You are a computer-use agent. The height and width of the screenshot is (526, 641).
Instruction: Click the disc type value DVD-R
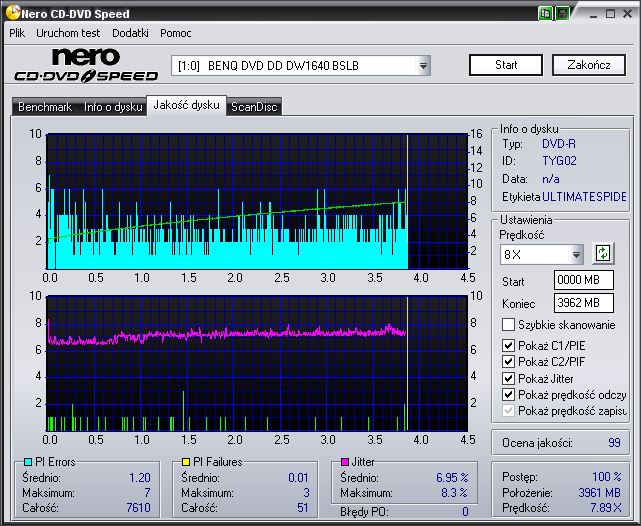[x=558, y=144]
